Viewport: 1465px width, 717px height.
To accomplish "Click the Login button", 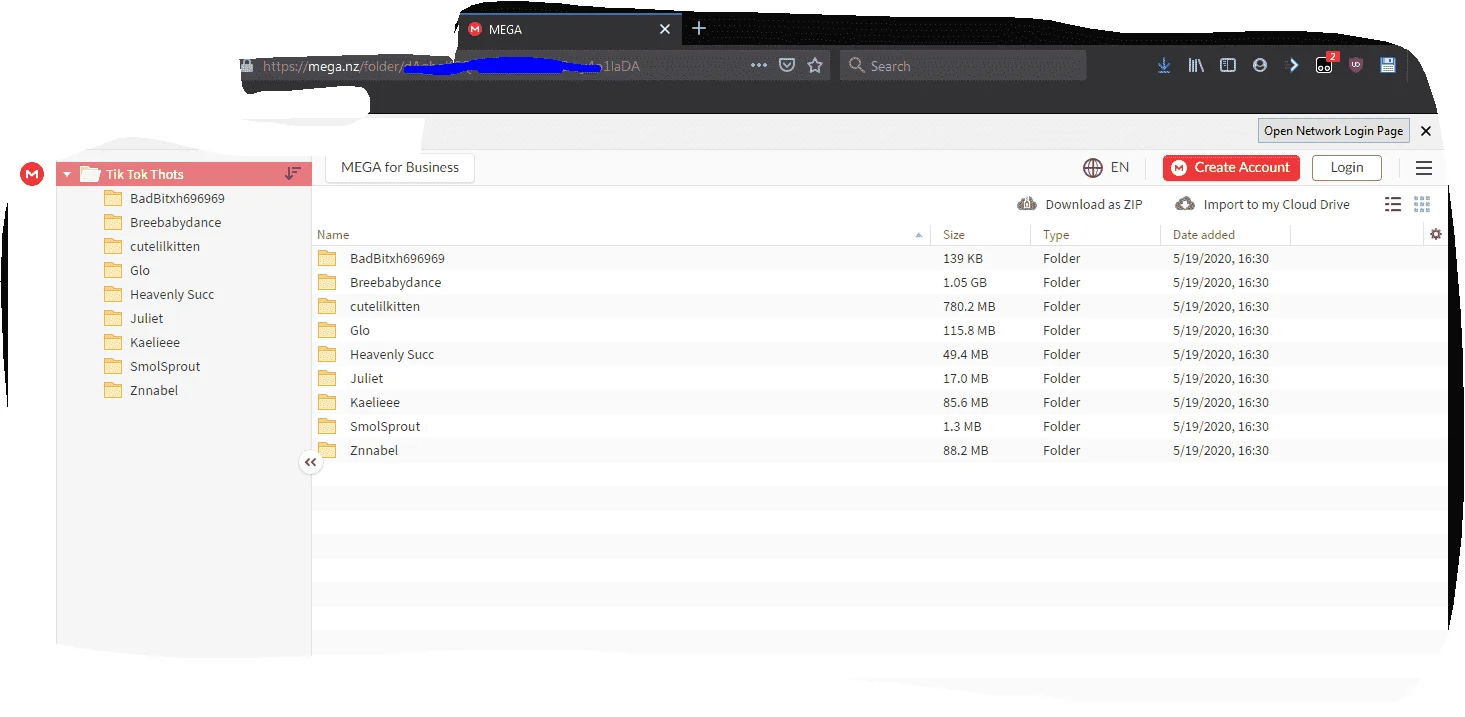I will (x=1346, y=168).
